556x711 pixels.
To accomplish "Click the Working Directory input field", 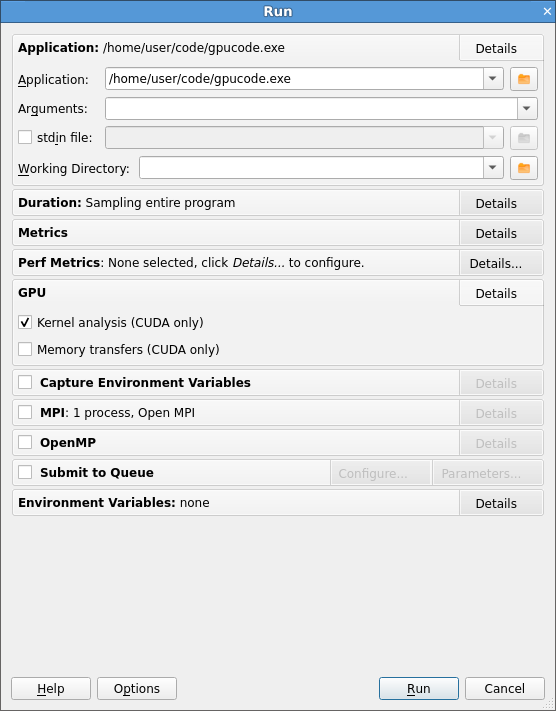I will [311, 168].
